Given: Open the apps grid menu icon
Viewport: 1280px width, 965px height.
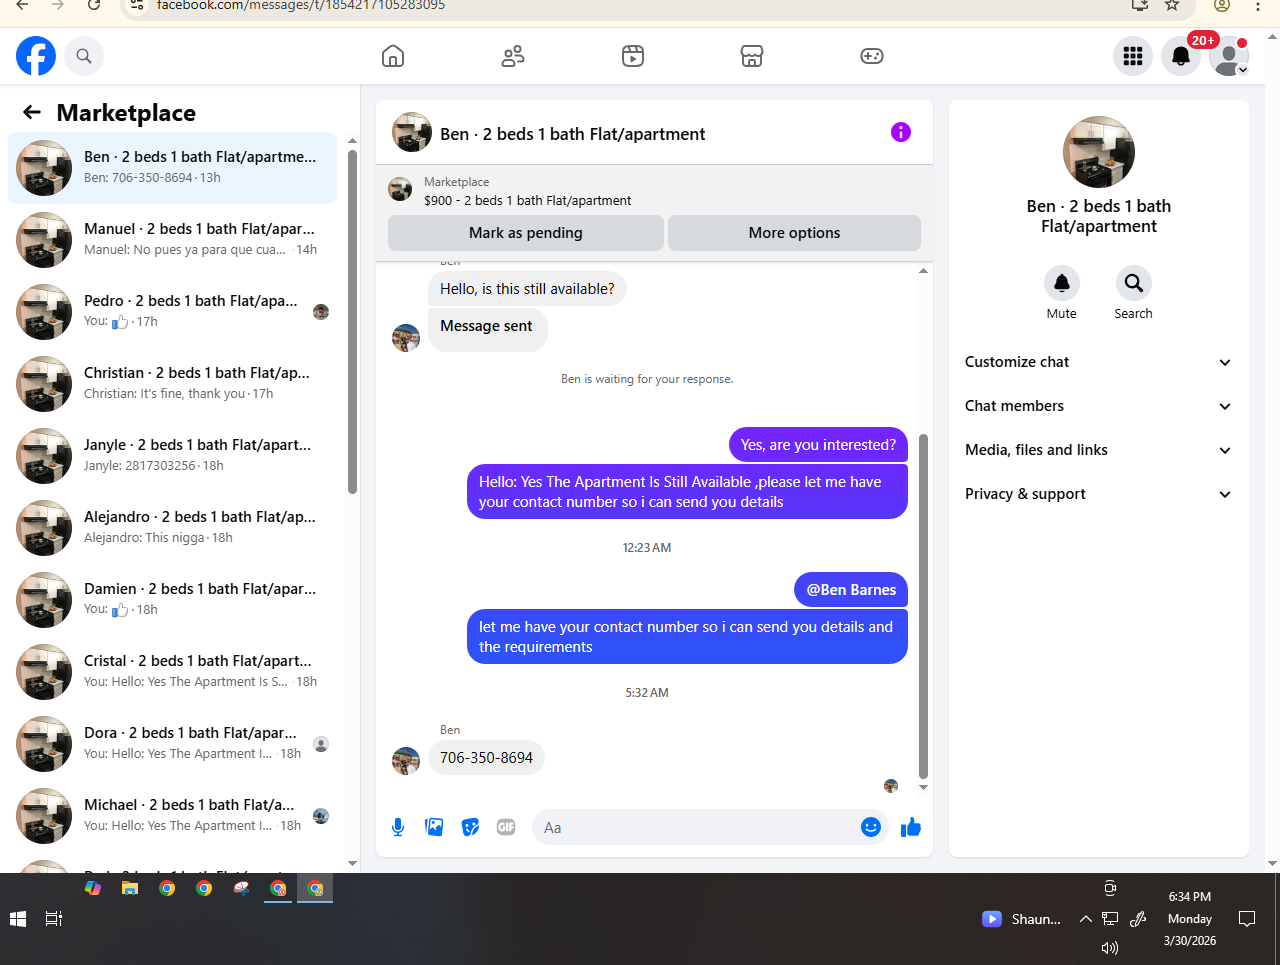Looking at the screenshot, I should click(1133, 56).
